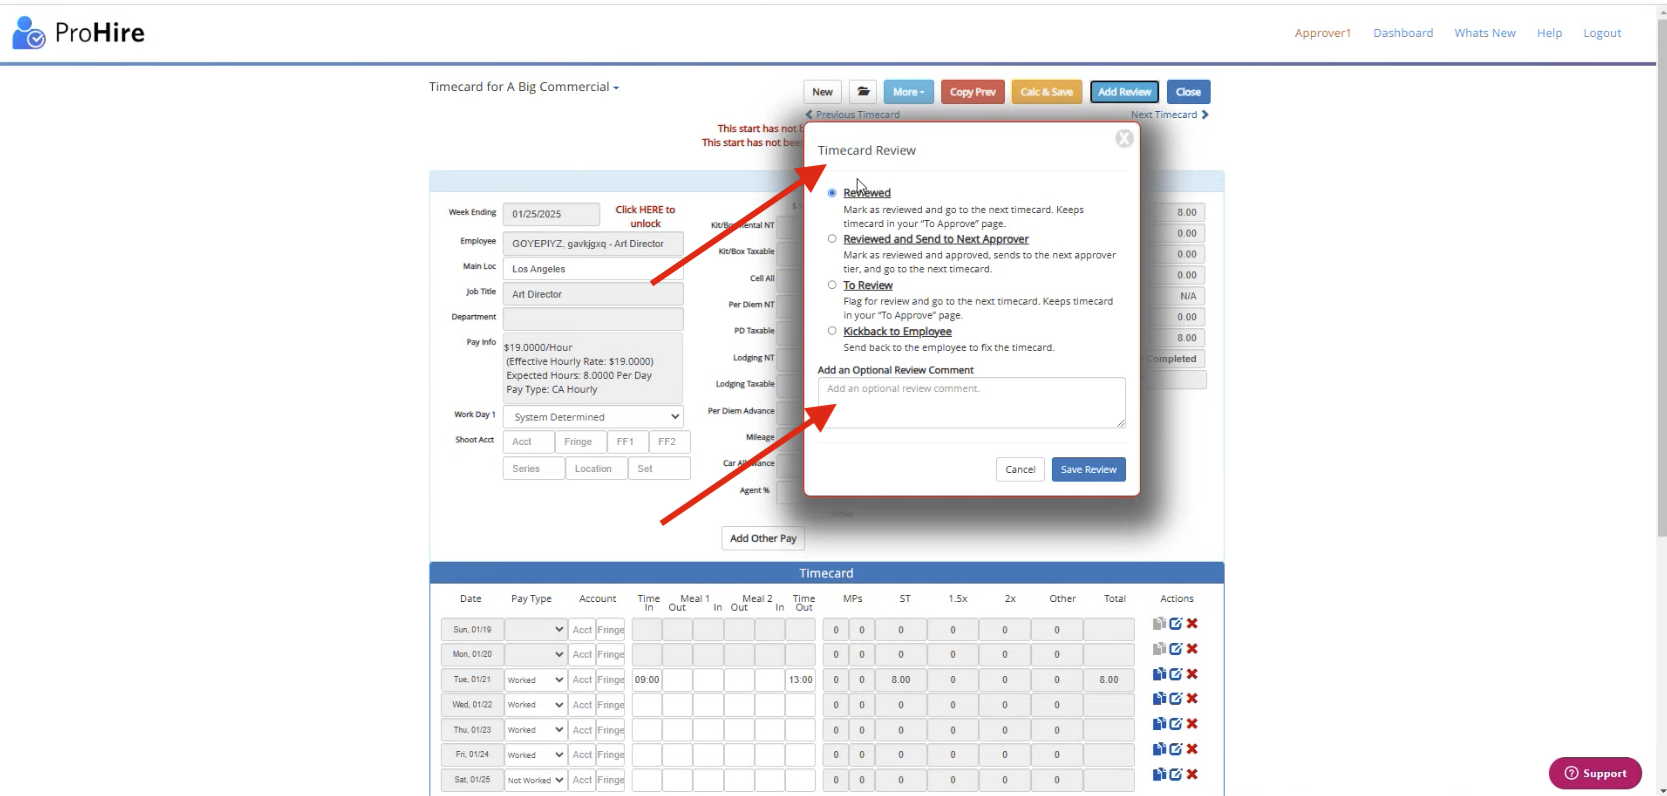Delete the Sat 01/25 timecard row

(x=1192, y=774)
